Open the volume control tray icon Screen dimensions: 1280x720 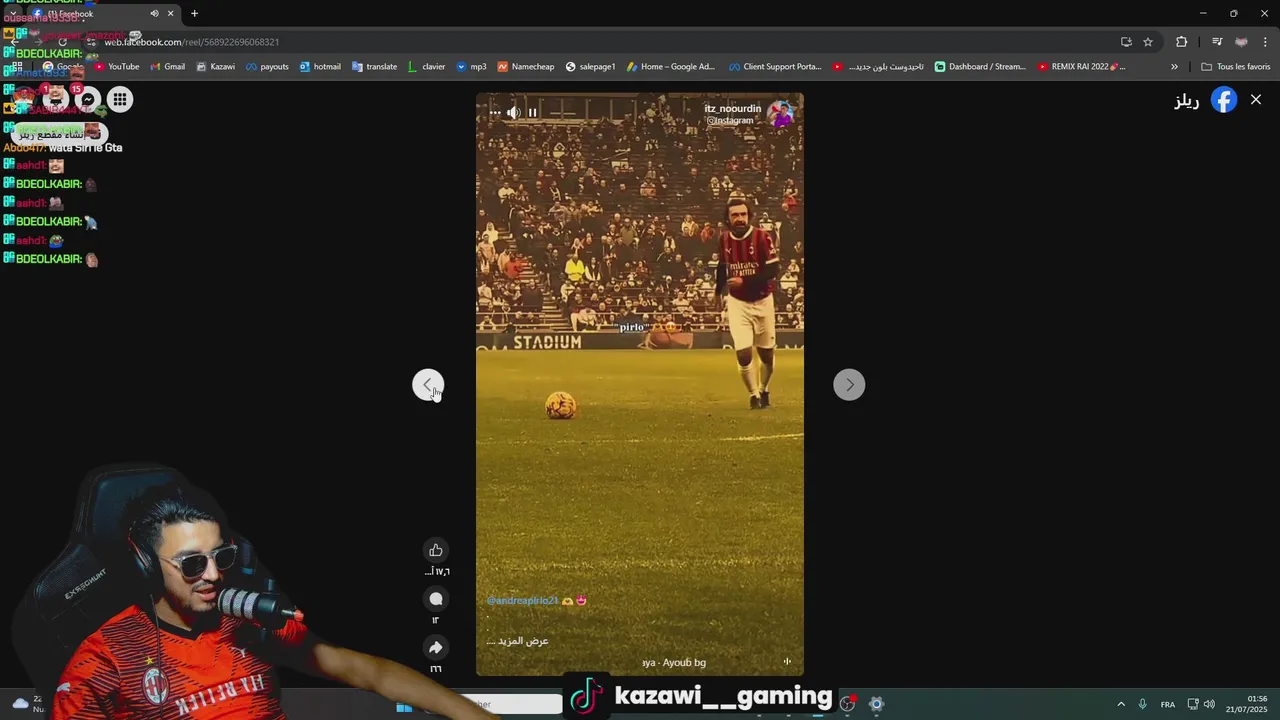click(1209, 704)
